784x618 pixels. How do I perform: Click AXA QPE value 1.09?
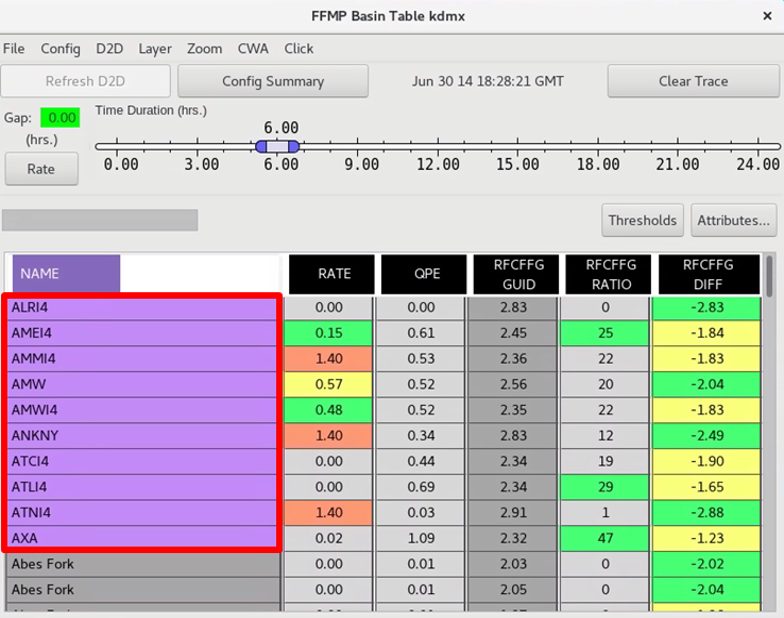(x=421, y=538)
